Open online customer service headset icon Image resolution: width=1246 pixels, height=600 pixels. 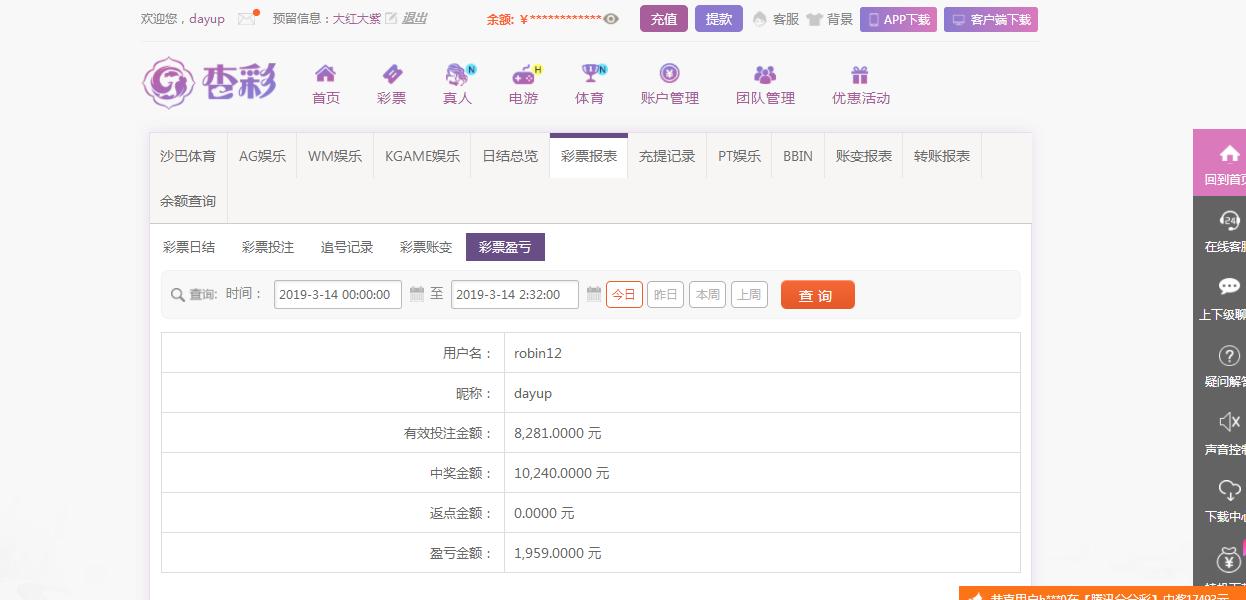(x=1229, y=221)
